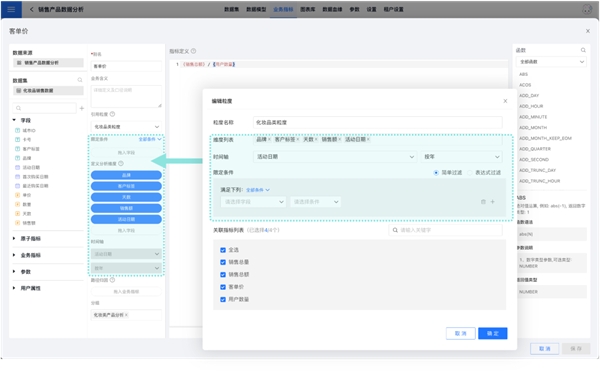The width and height of the screenshot is (600, 376).
Task: Click the 请输入关键字 search input
Action: click(446, 230)
